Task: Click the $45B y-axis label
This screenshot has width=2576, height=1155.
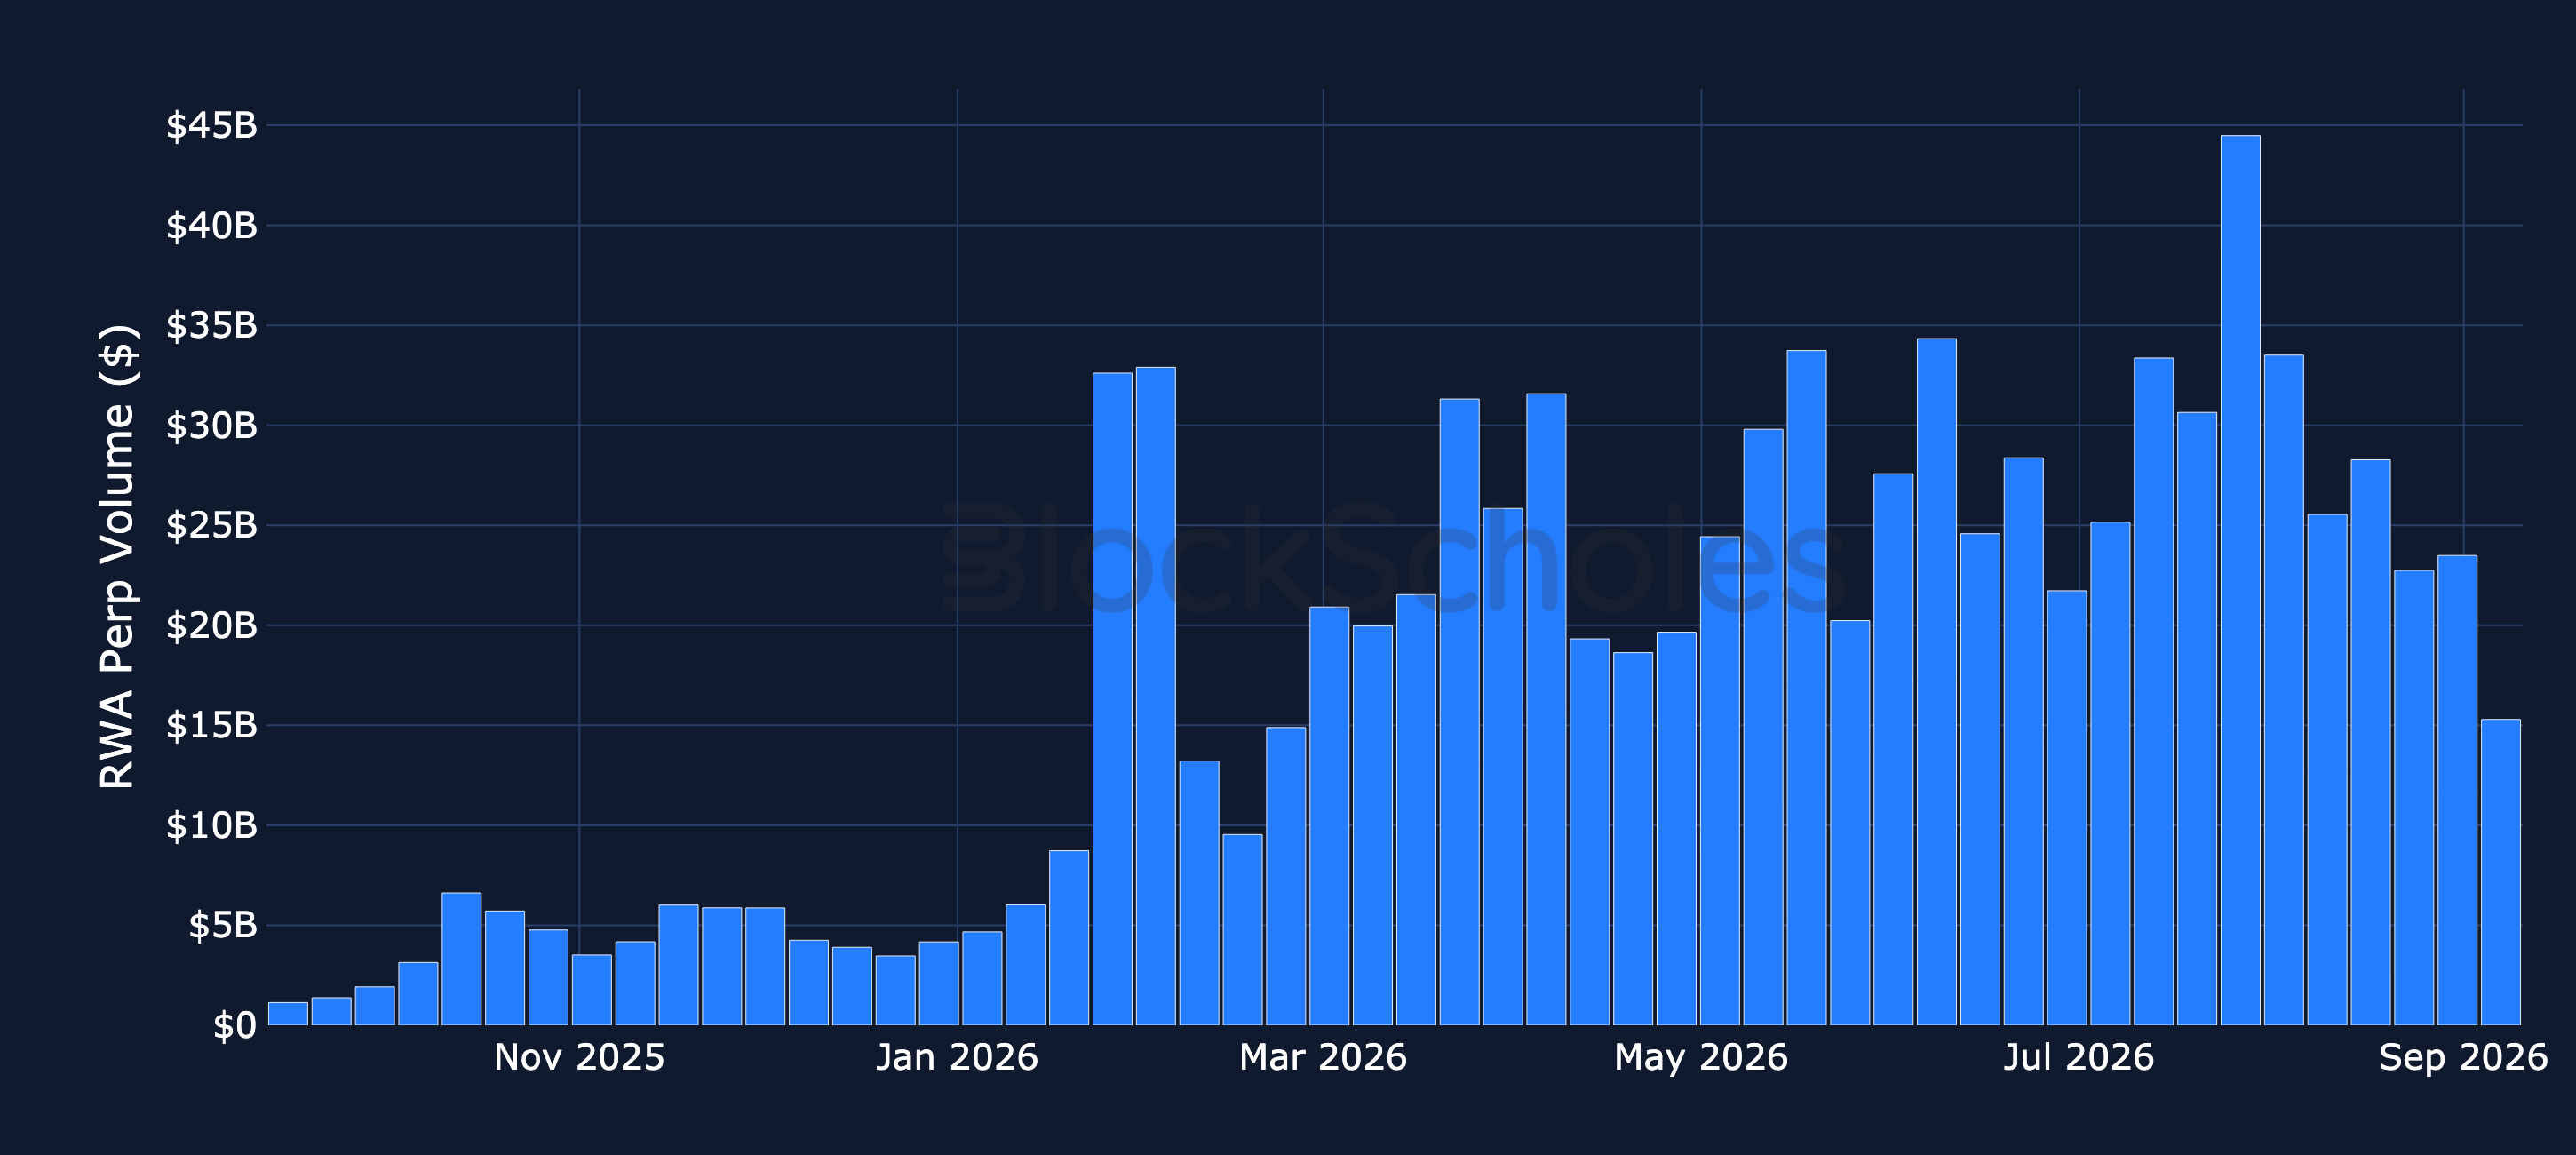Action: point(211,126)
